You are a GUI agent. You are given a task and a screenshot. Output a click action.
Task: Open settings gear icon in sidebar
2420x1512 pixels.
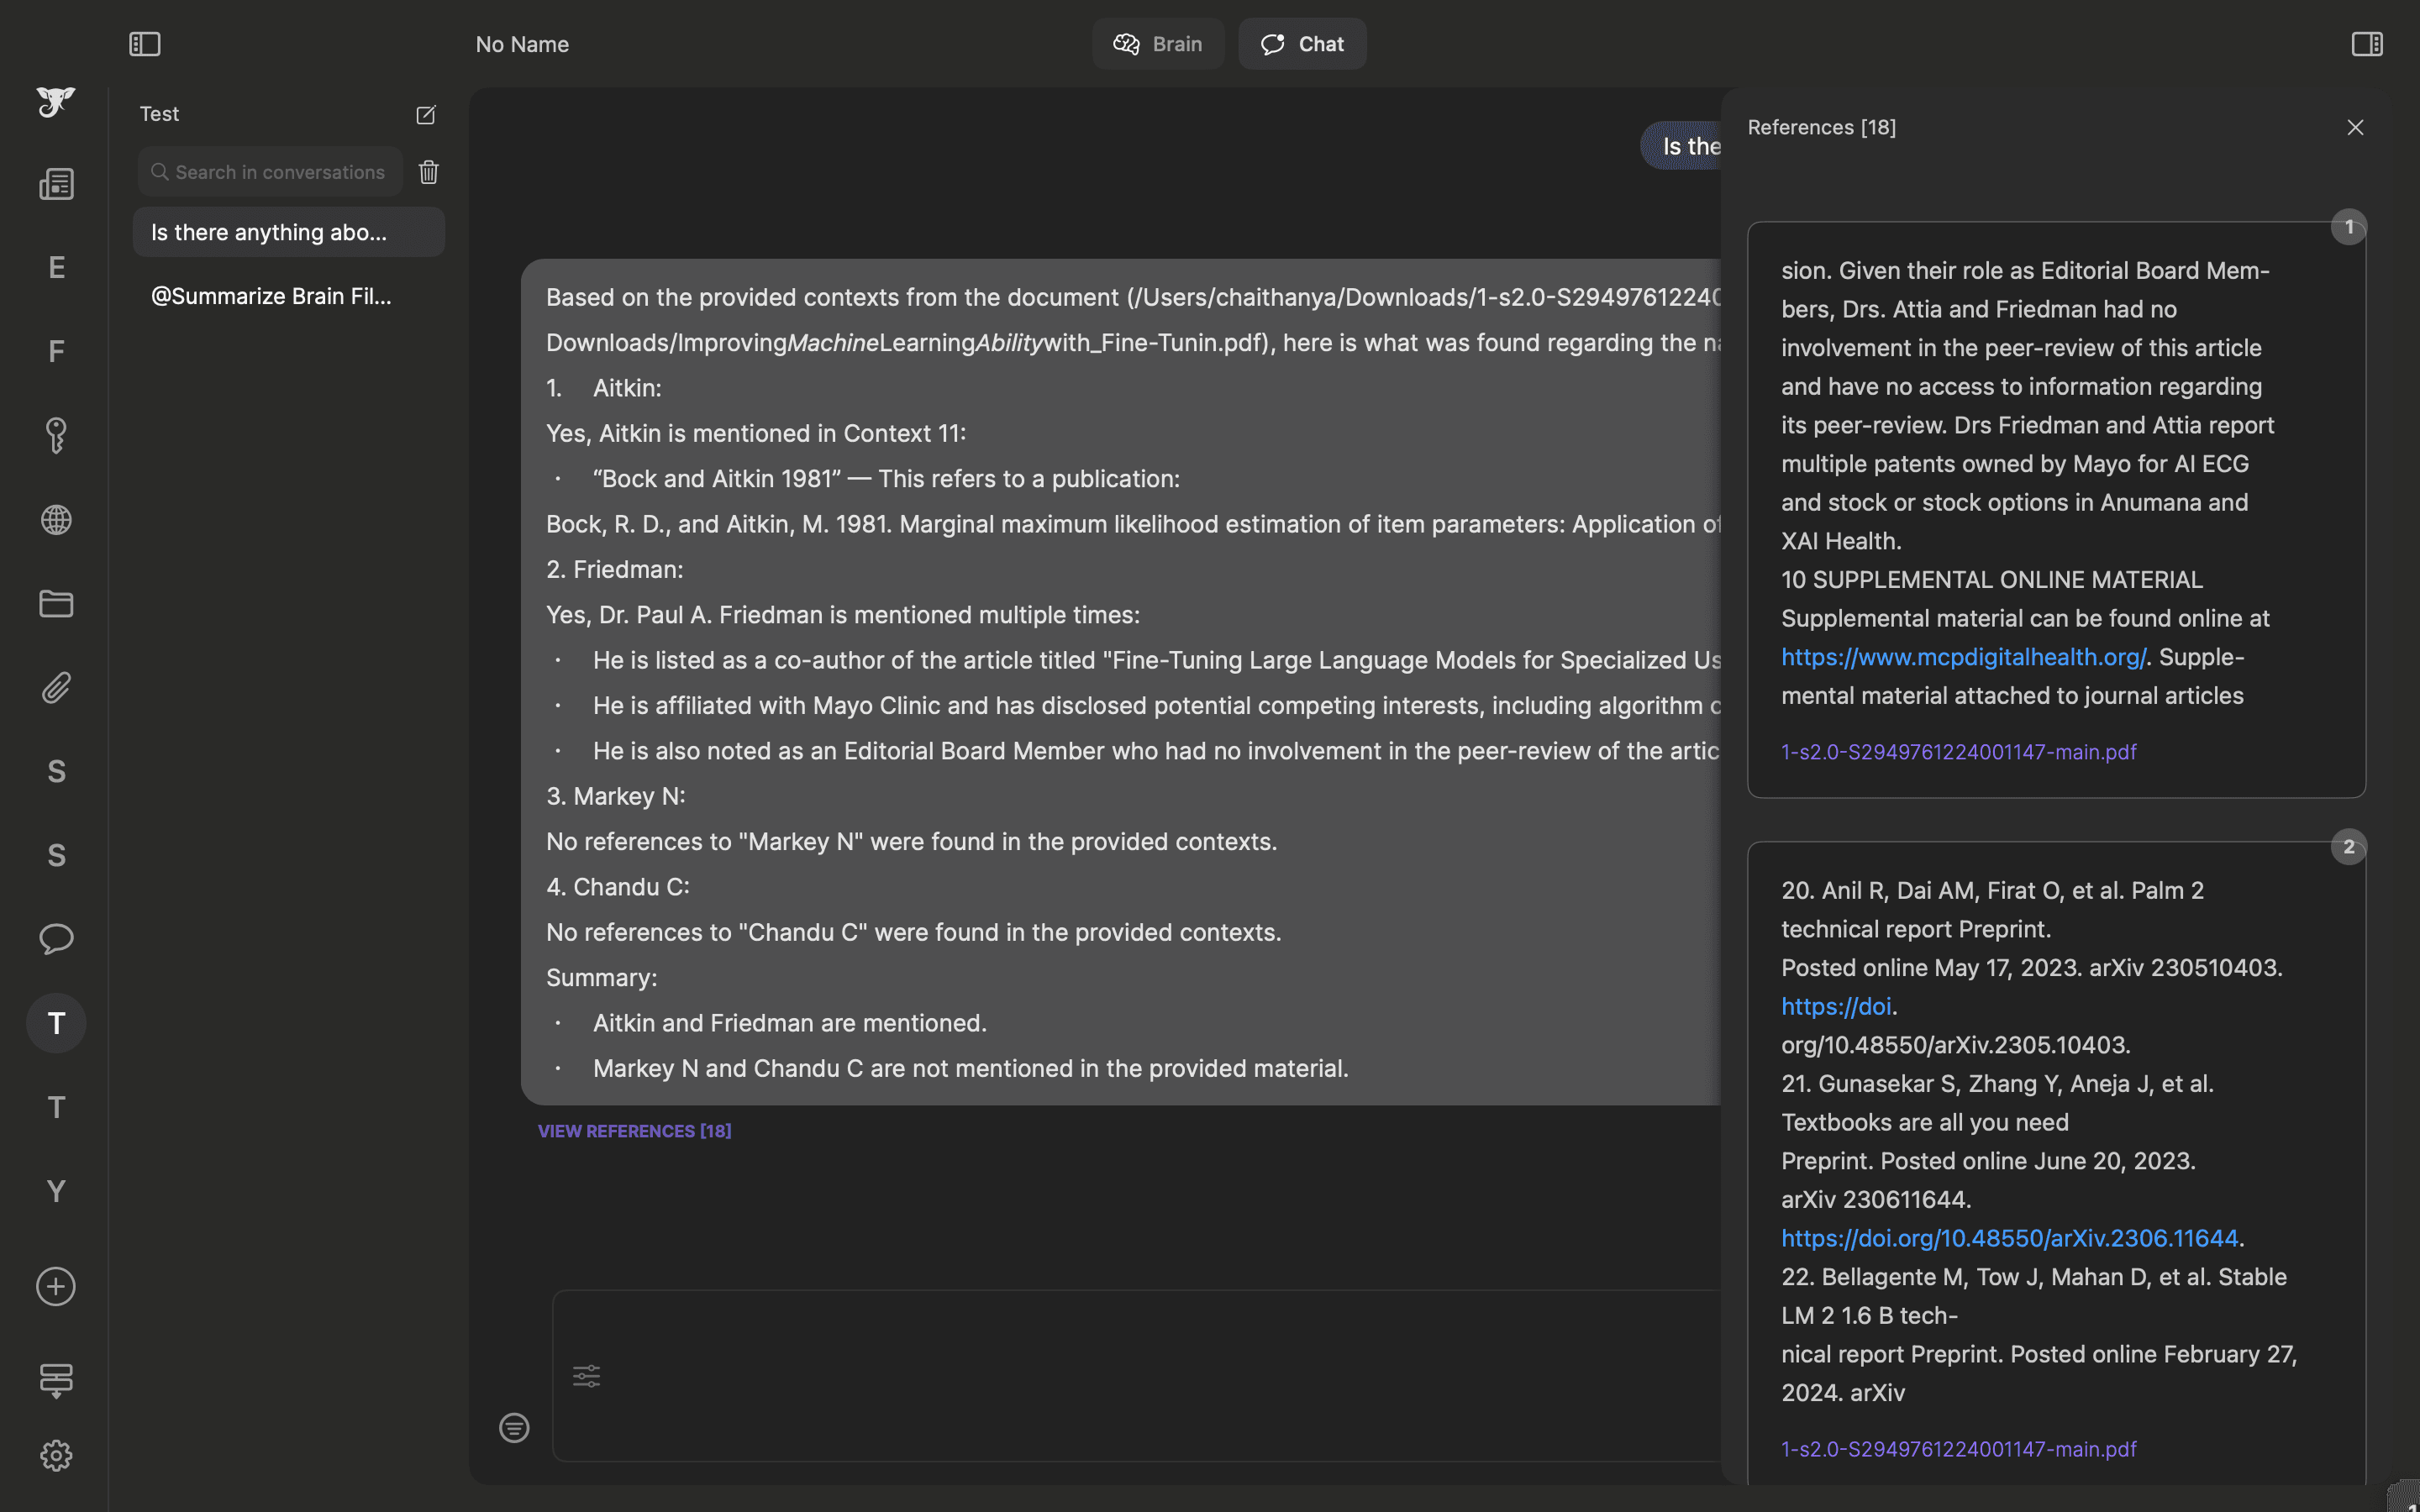tap(56, 1455)
